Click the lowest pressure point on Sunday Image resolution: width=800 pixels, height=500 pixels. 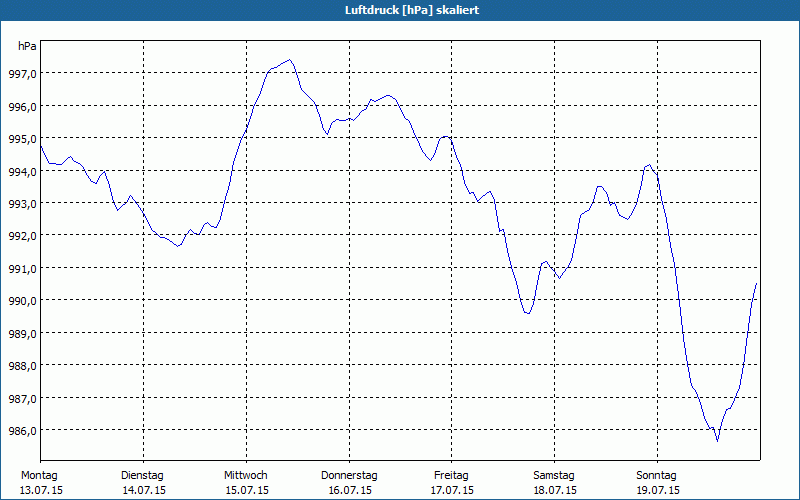point(717,441)
